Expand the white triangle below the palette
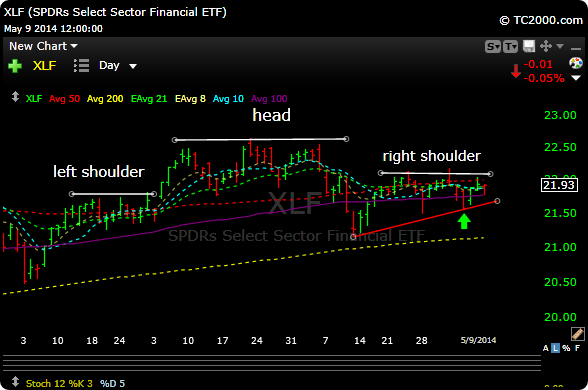The height and width of the screenshot is (390, 588). click(576, 78)
